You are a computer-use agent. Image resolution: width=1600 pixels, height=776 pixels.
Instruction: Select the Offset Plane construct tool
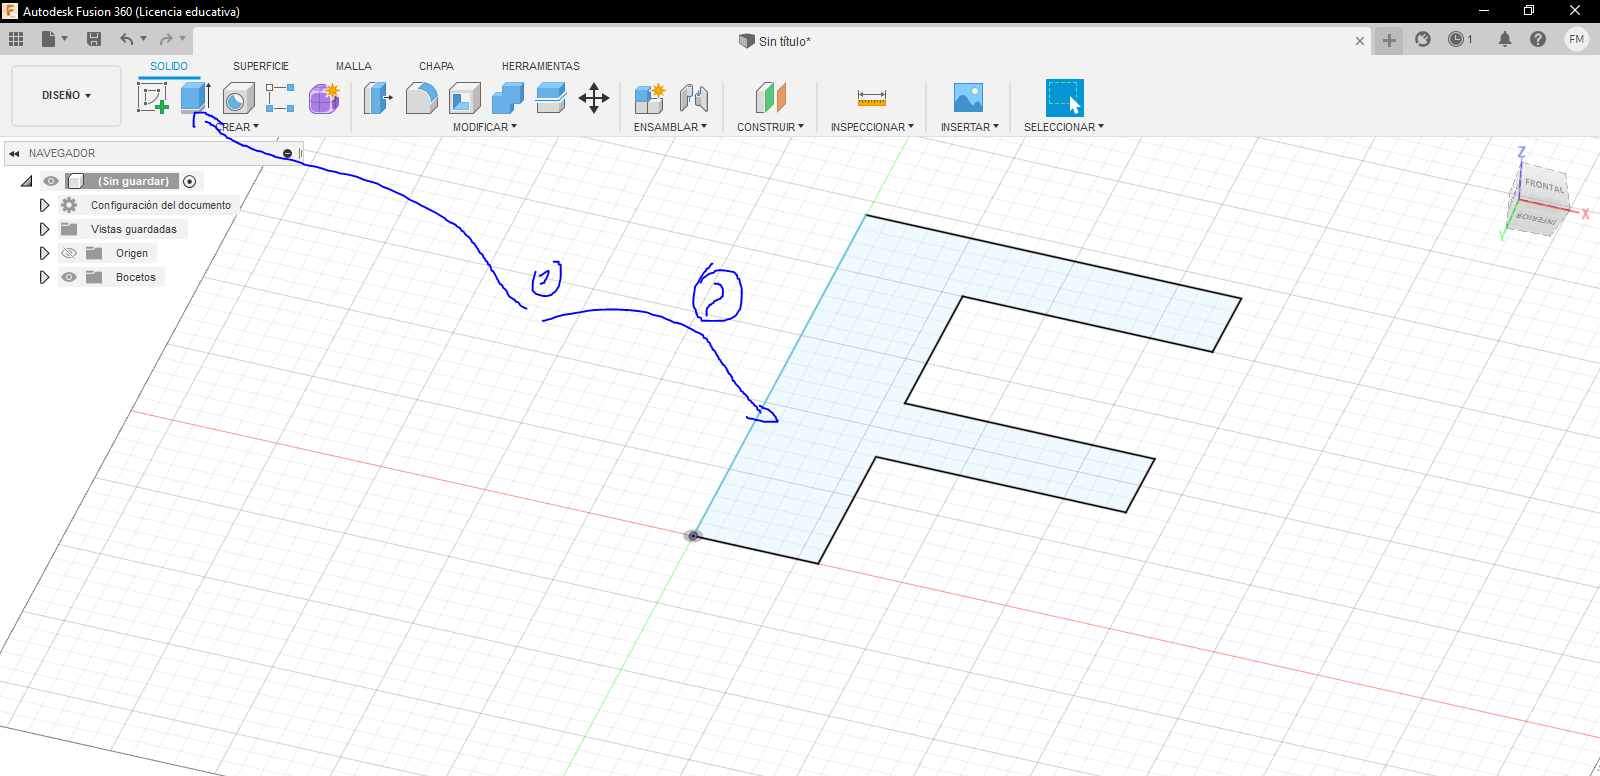[x=771, y=98]
